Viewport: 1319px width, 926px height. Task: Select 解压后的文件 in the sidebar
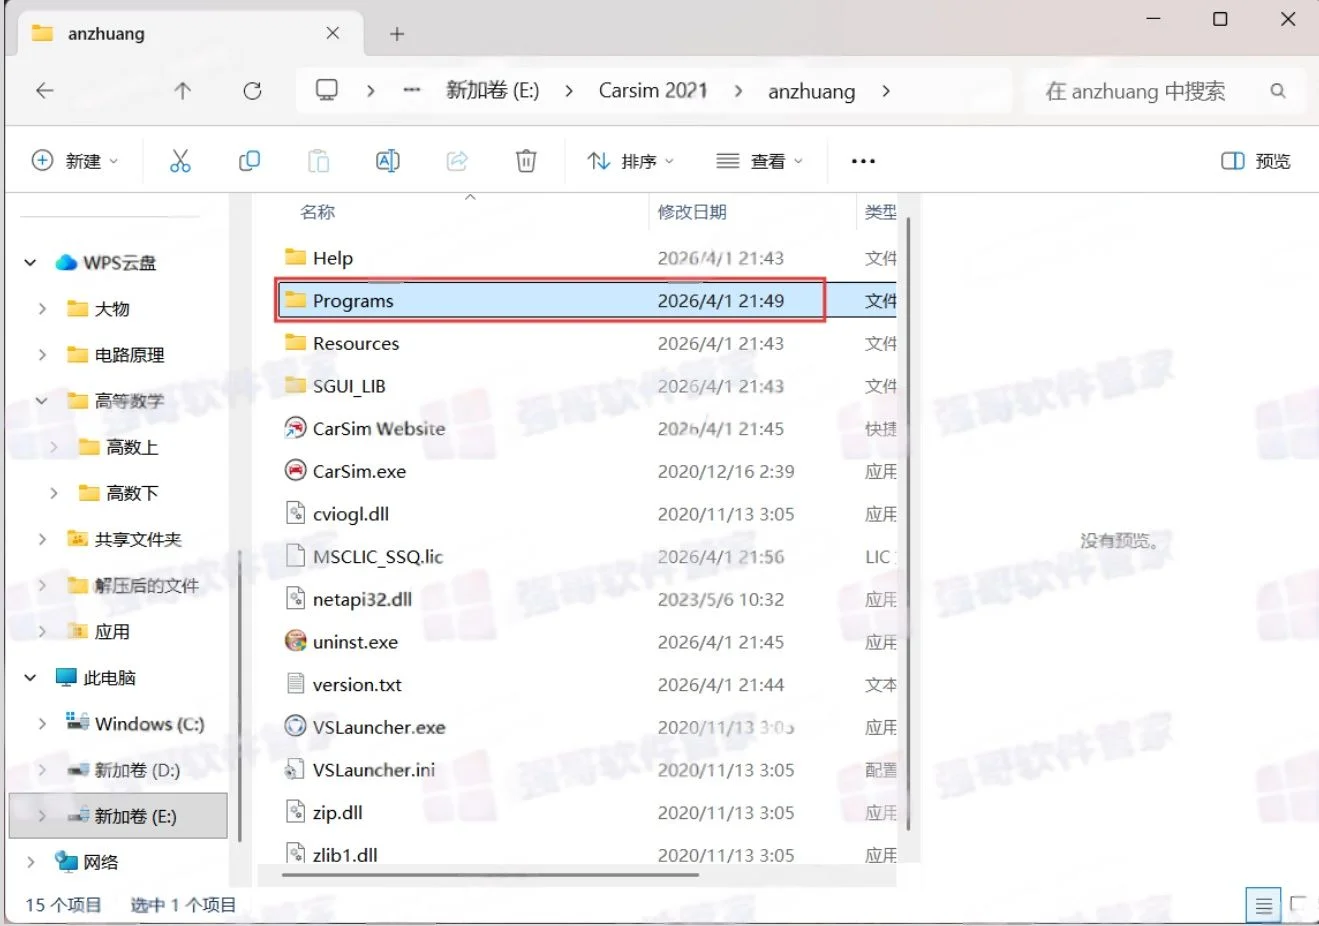coord(146,585)
